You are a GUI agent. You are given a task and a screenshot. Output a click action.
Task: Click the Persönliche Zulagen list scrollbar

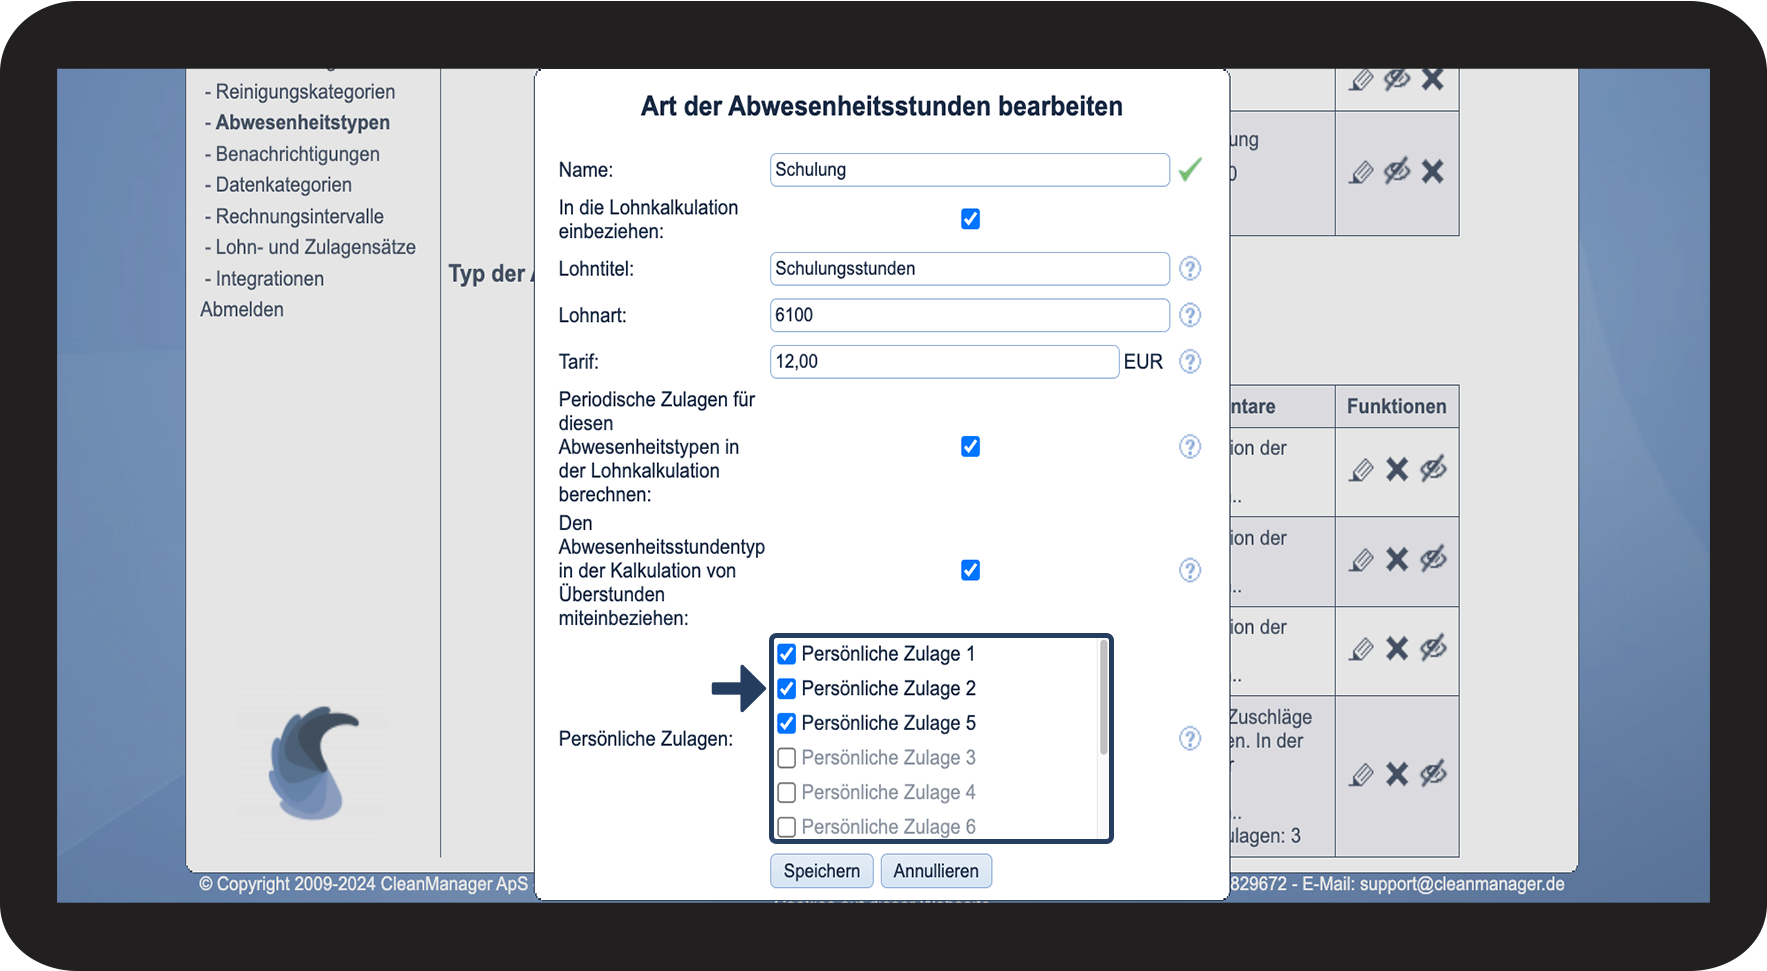pos(1103,697)
